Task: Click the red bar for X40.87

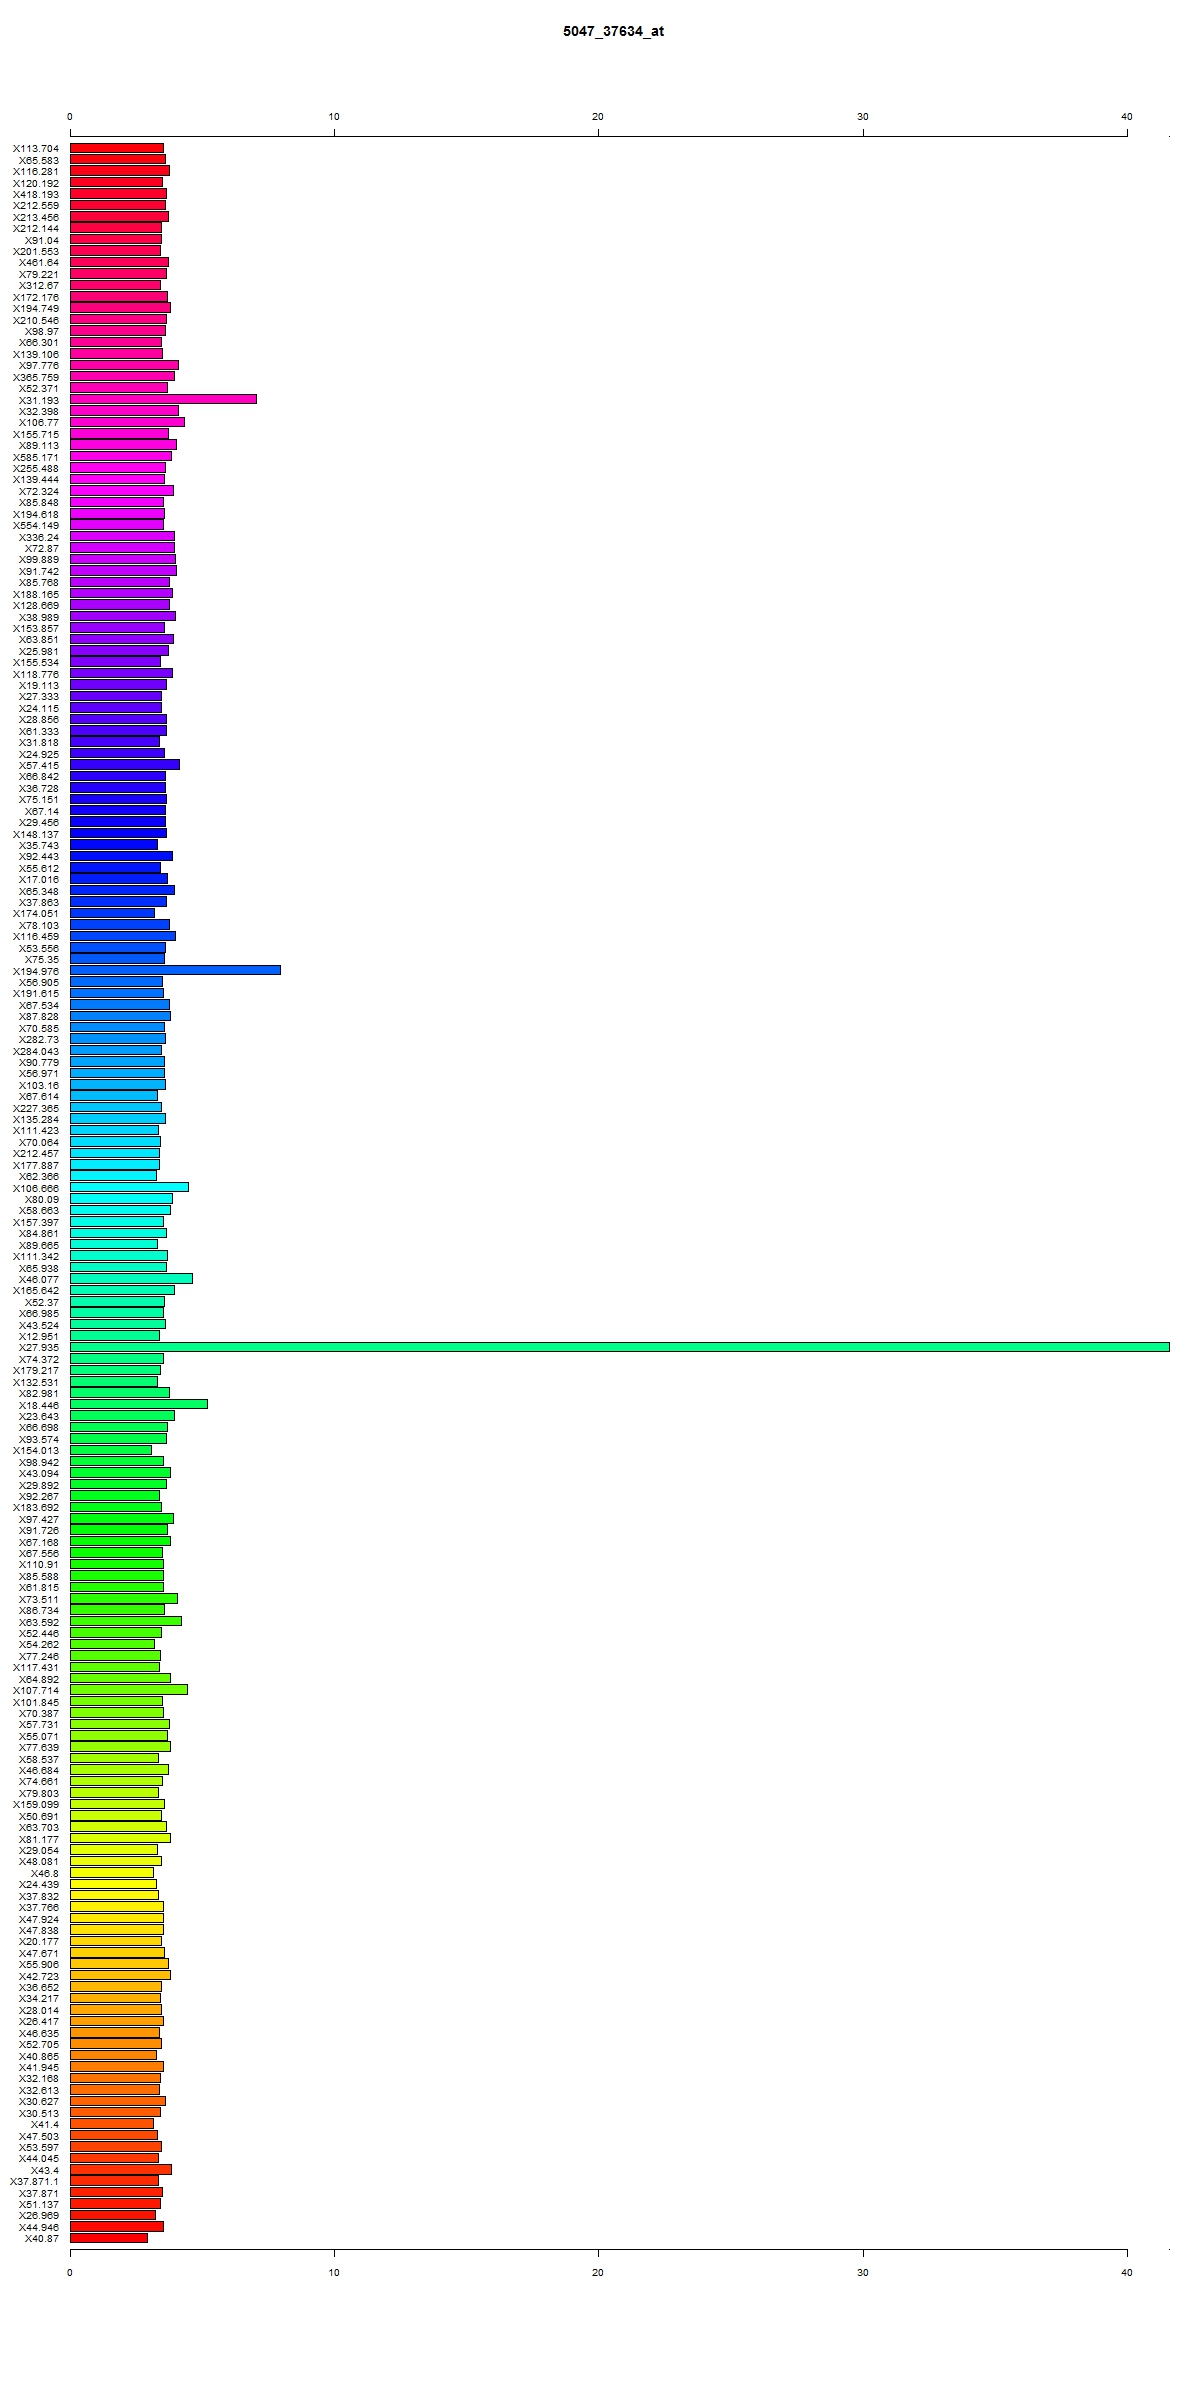Action: point(109,2238)
